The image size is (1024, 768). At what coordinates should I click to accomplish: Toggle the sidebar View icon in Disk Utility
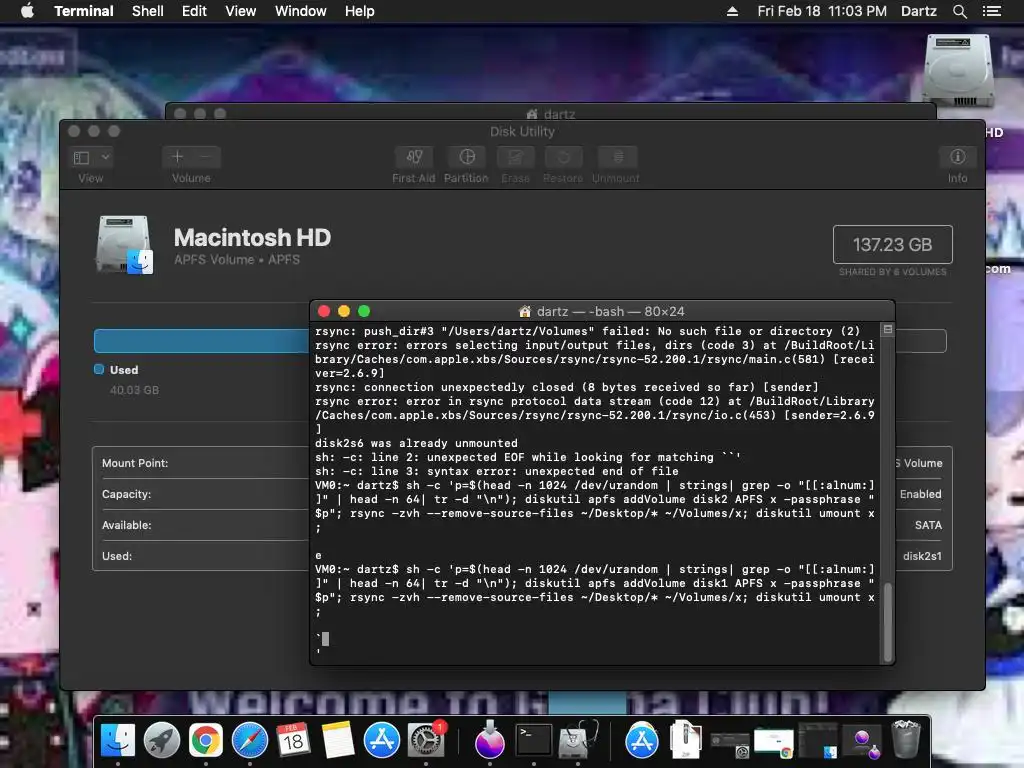(82, 157)
